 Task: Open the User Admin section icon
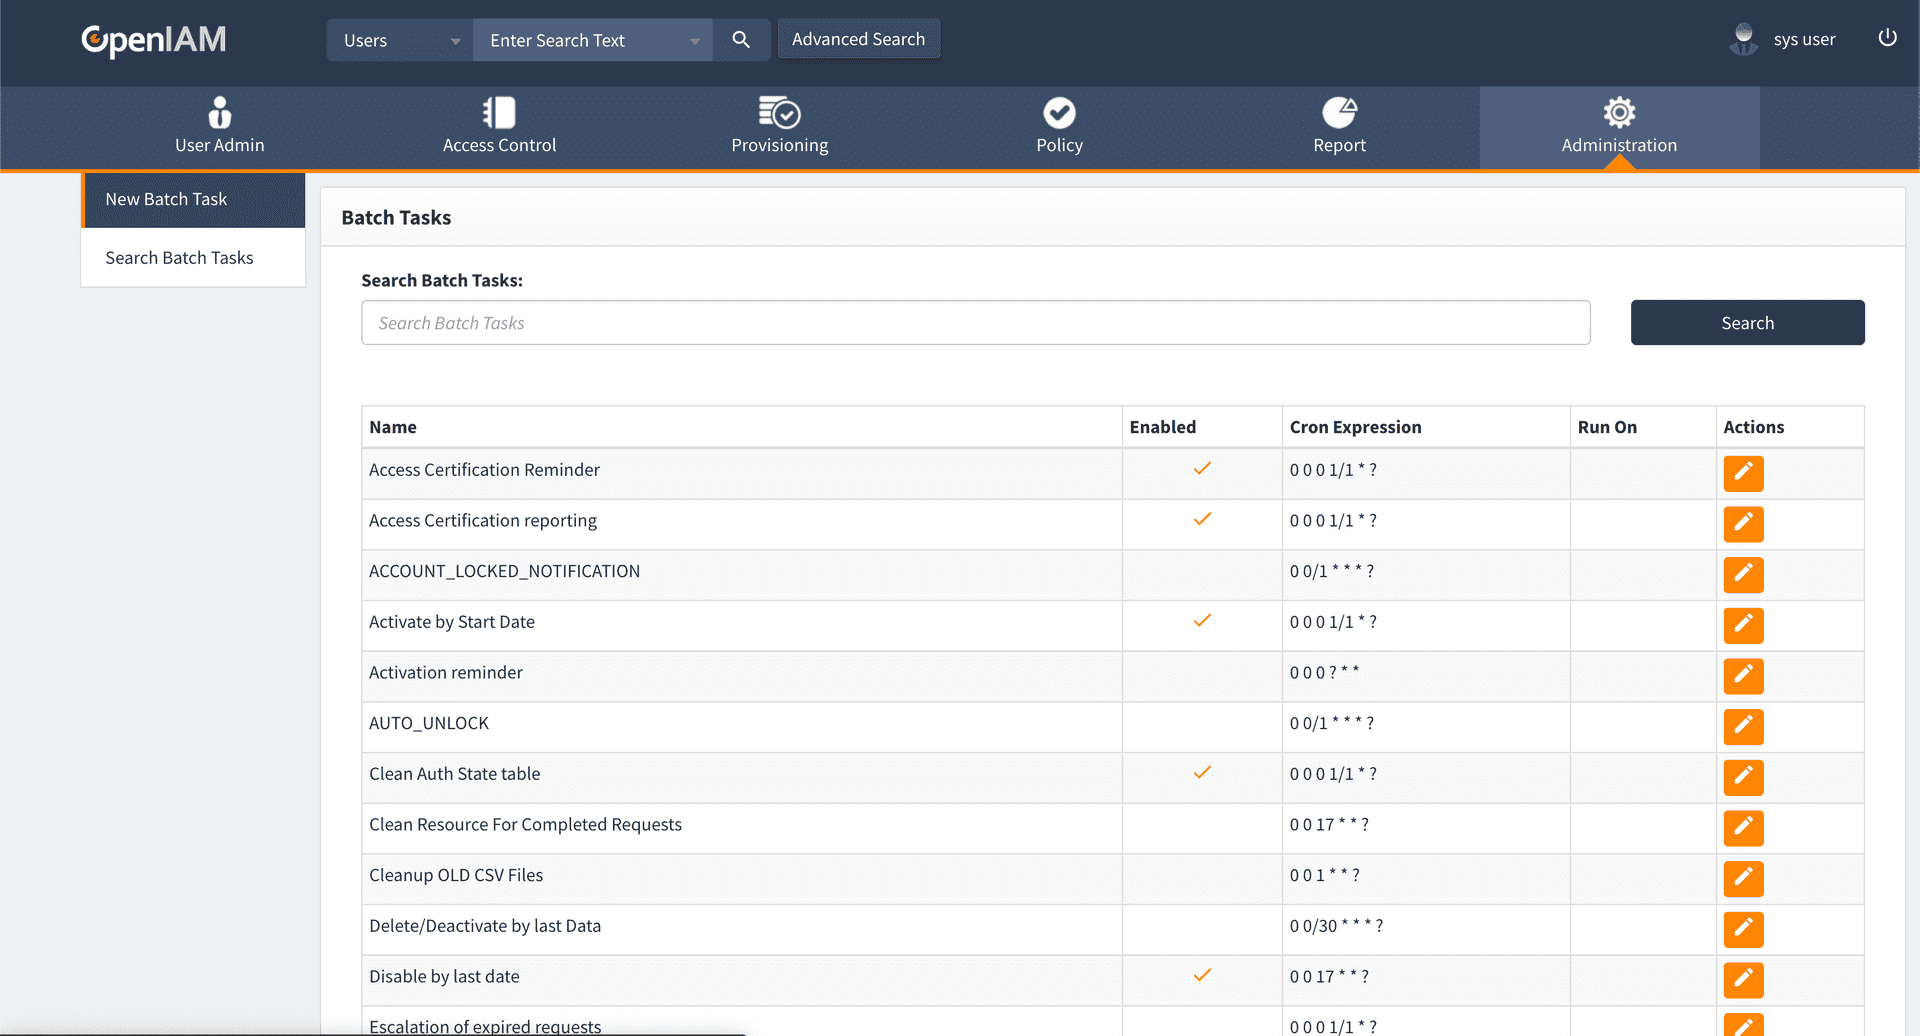click(x=219, y=112)
